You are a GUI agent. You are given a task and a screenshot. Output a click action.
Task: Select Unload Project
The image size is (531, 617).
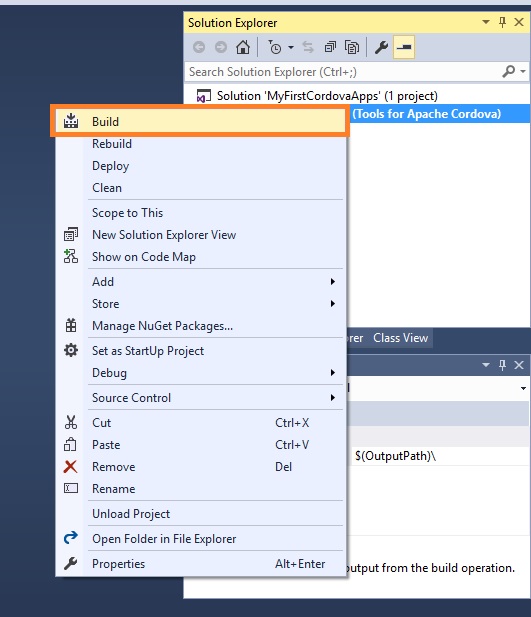(200, 514)
